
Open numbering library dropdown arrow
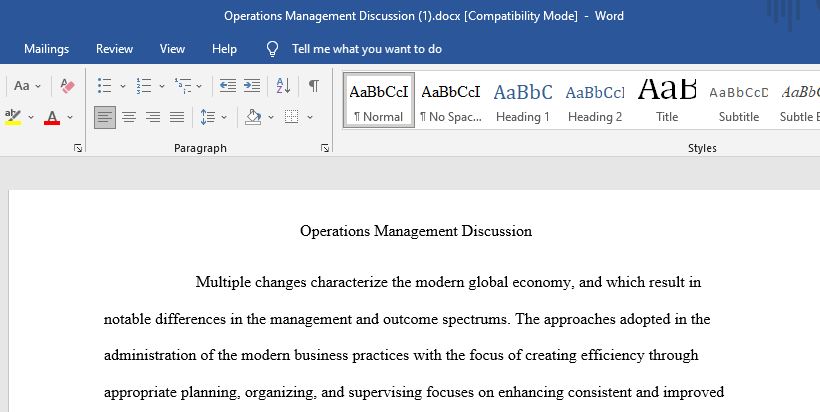click(x=162, y=86)
